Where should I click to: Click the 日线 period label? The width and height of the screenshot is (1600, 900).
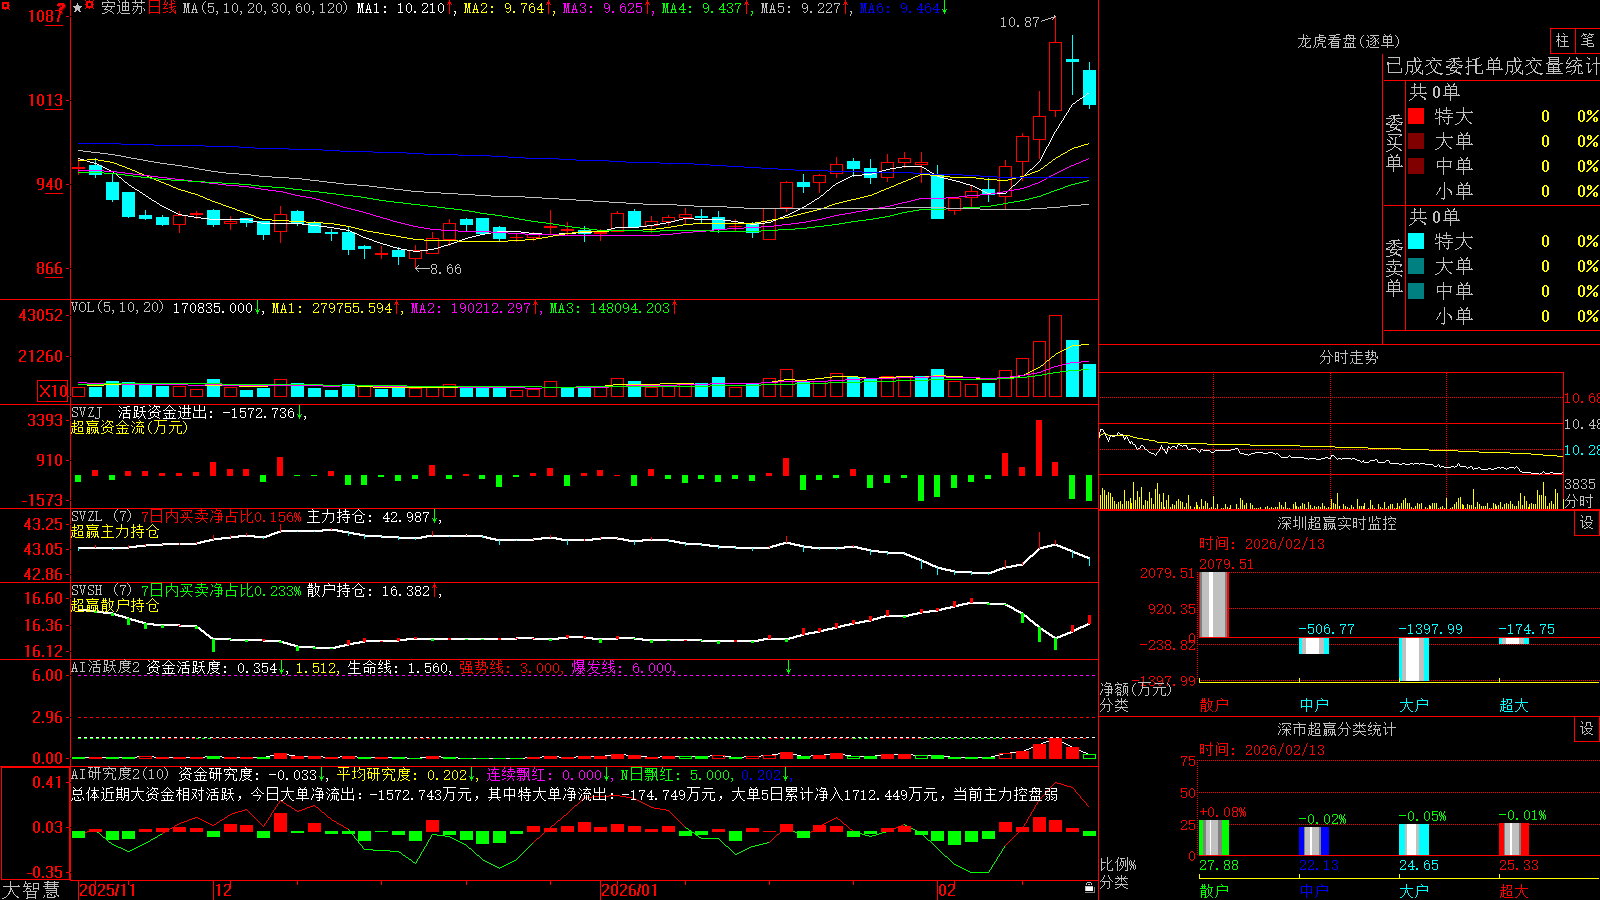coord(163,8)
